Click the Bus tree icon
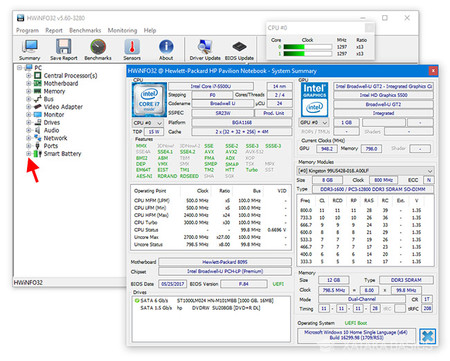Image resolution: width=450 pixels, height=361 pixels. click(x=38, y=99)
